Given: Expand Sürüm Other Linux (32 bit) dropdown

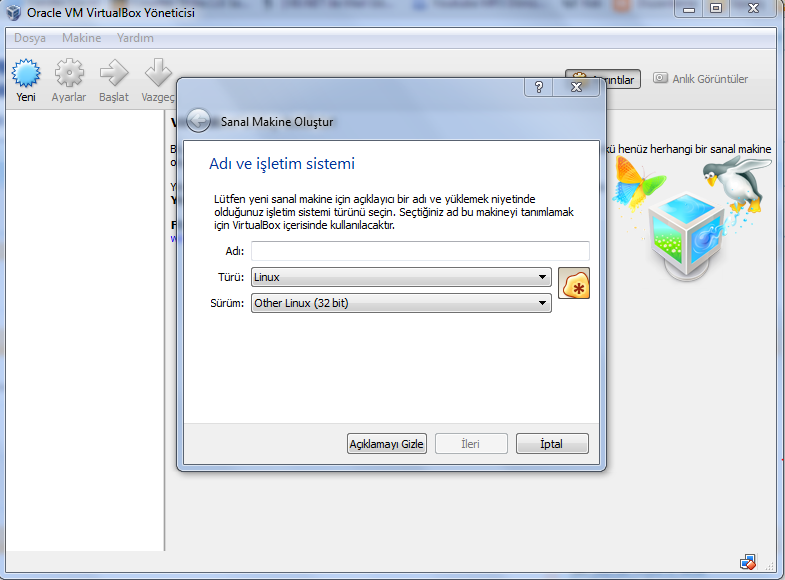Looking at the screenshot, I should [401, 303].
